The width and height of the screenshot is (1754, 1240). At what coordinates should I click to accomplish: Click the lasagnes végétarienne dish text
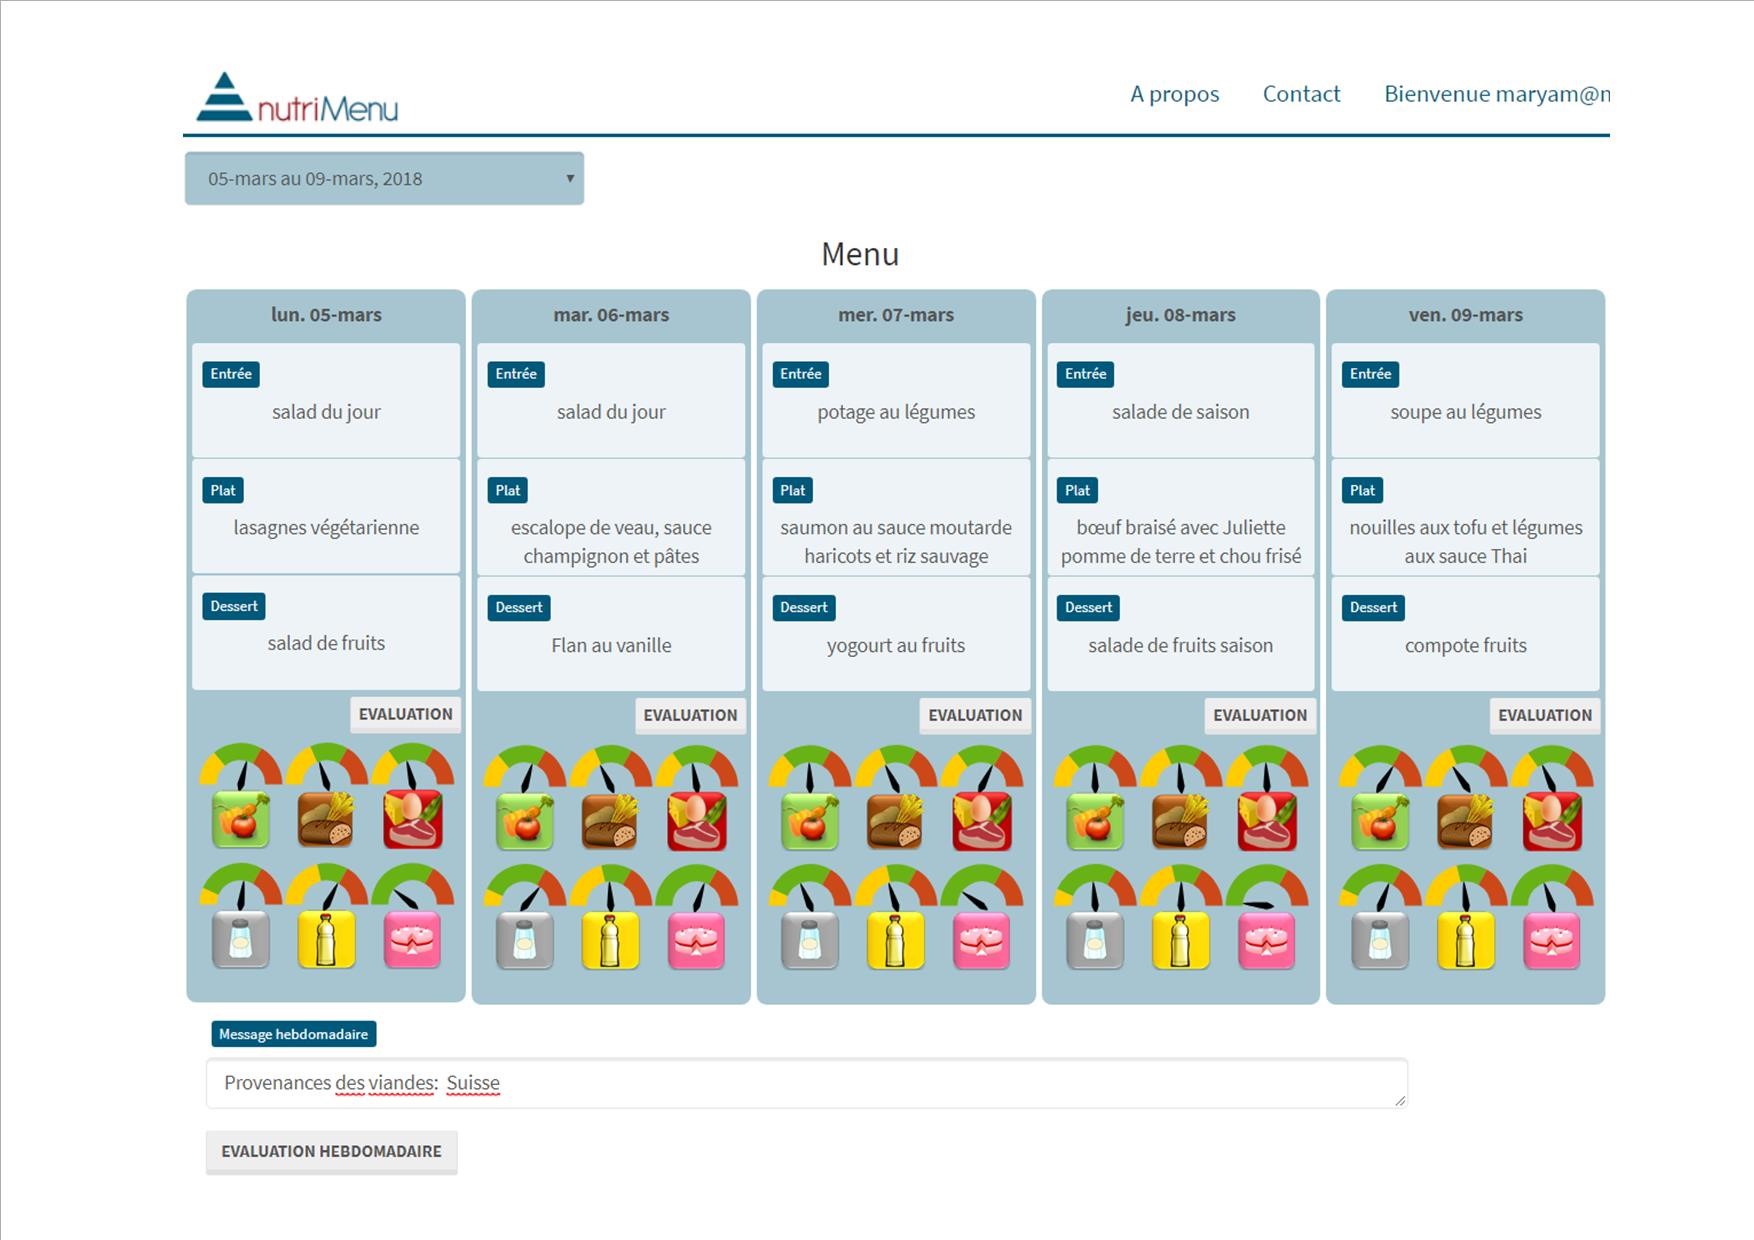coord(326,527)
